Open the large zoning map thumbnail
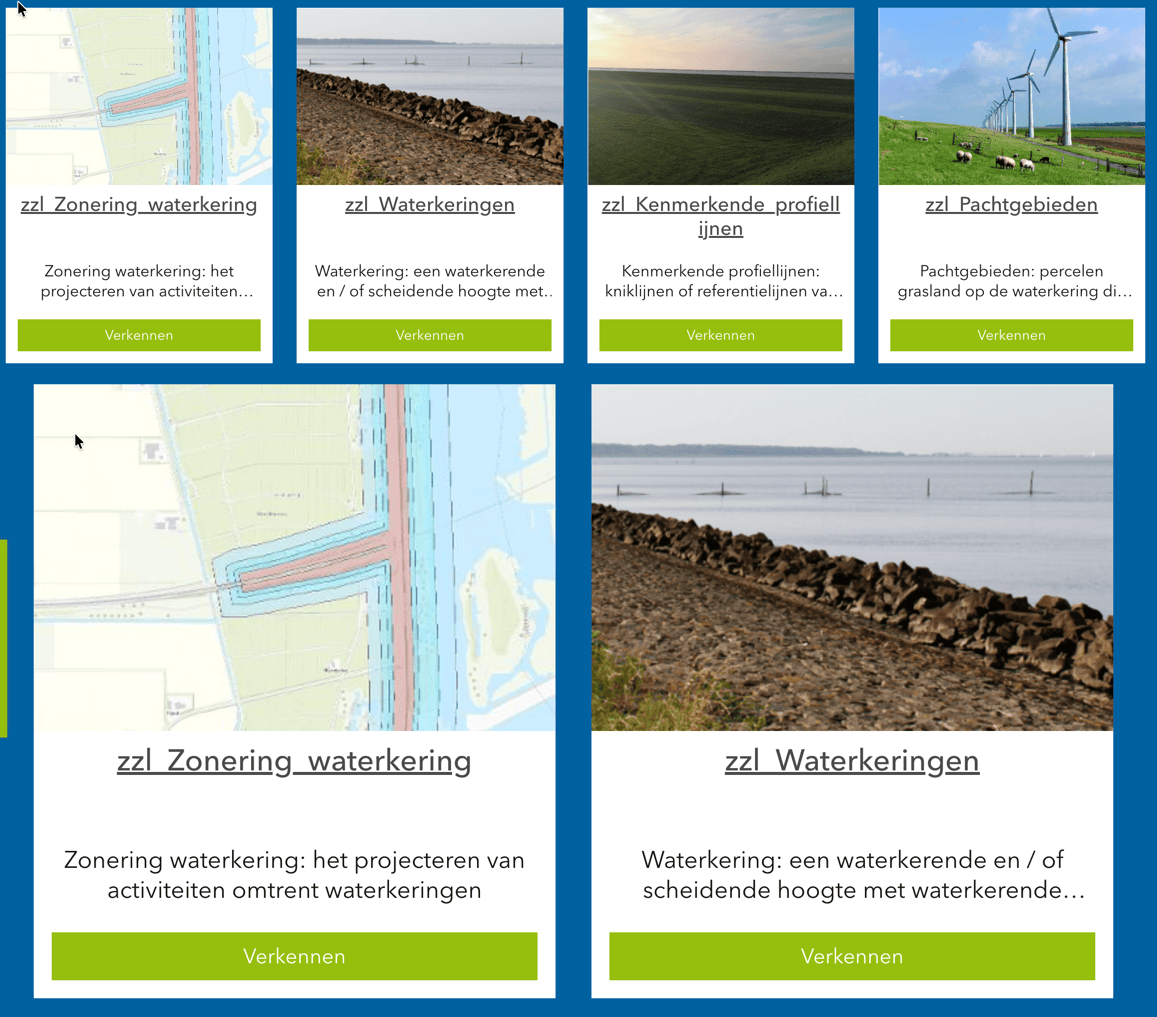This screenshot has width=1157, height=1017. point(294,557)
